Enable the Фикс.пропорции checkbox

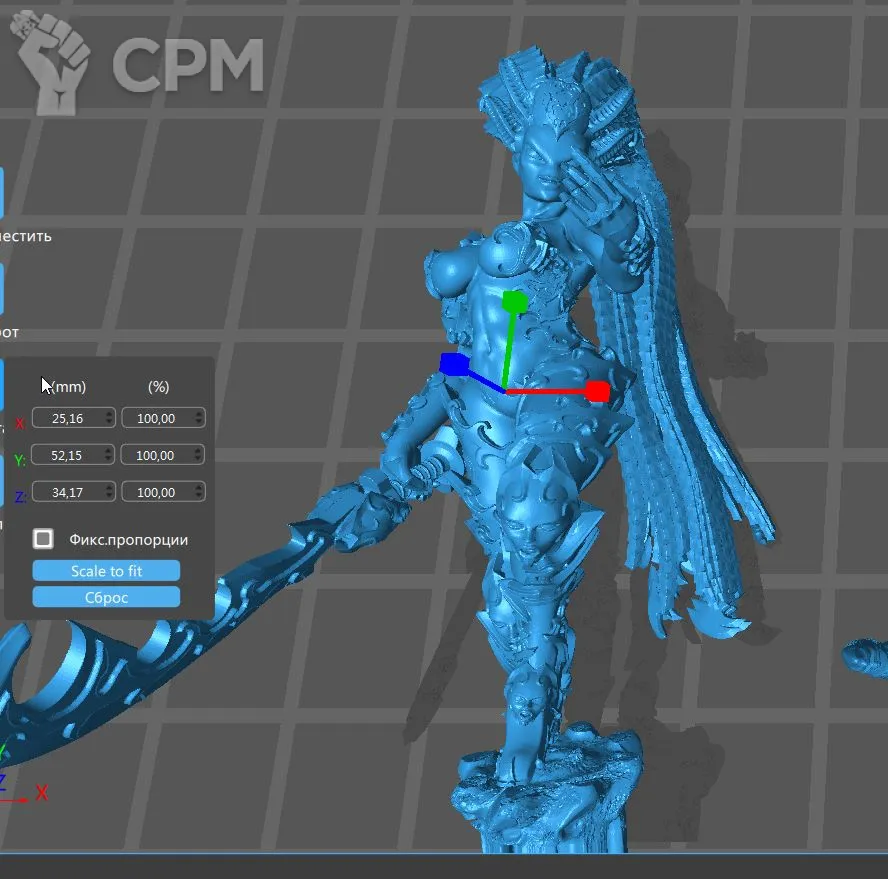pos(43,539)
